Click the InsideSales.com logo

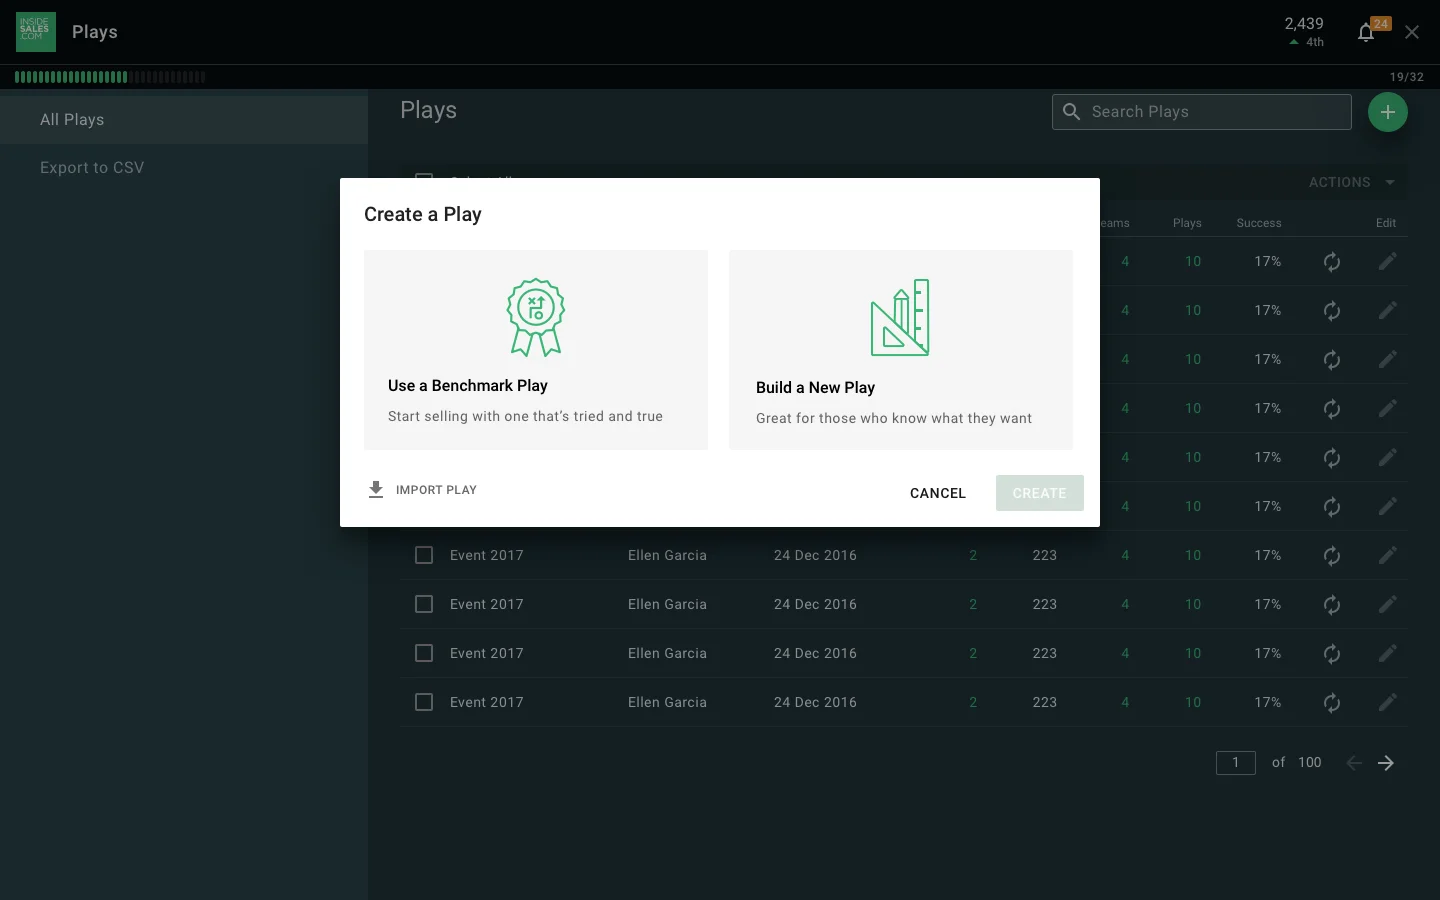pyautogui.click(x=36, y=32)
